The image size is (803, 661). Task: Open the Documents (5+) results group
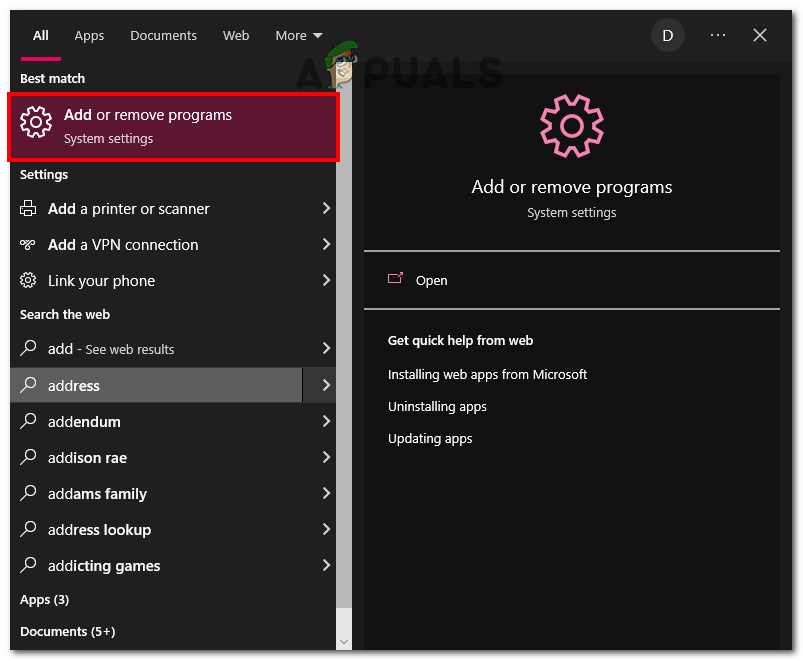(68, 631)
